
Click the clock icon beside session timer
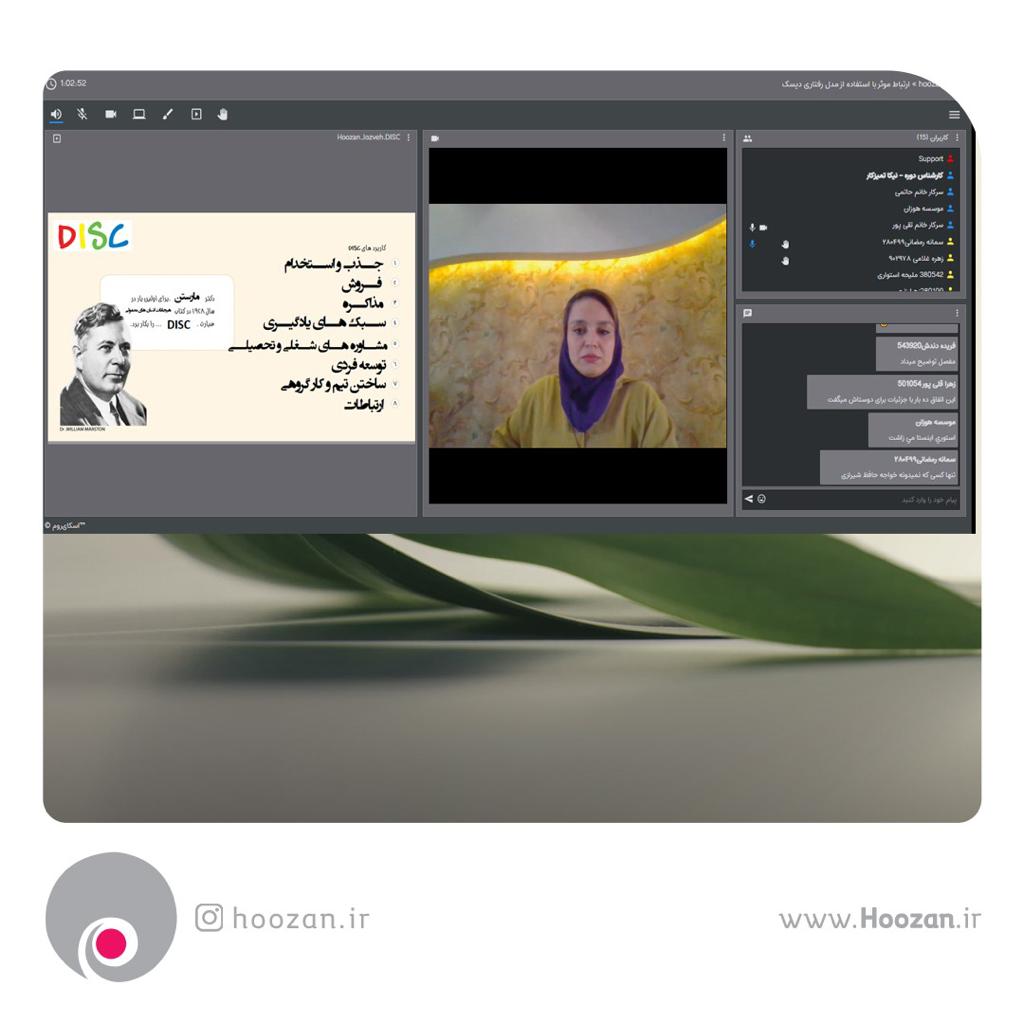52,84
